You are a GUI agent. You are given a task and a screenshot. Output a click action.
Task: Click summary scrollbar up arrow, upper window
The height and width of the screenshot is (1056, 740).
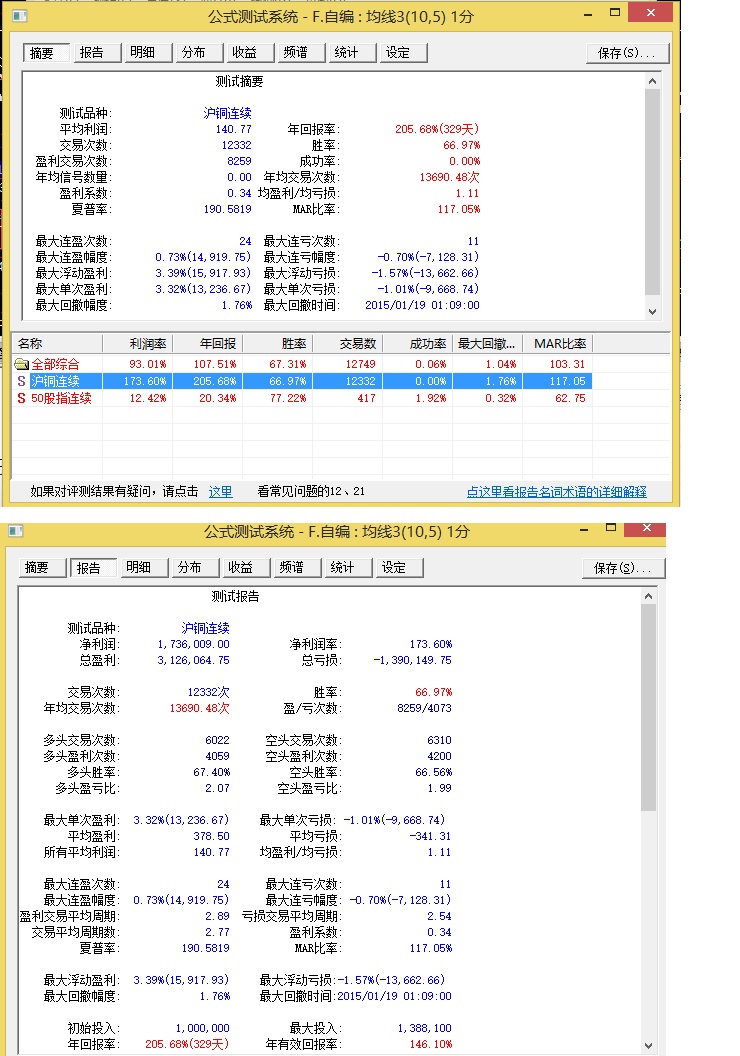pyautogui.click(x=652, y=81)
